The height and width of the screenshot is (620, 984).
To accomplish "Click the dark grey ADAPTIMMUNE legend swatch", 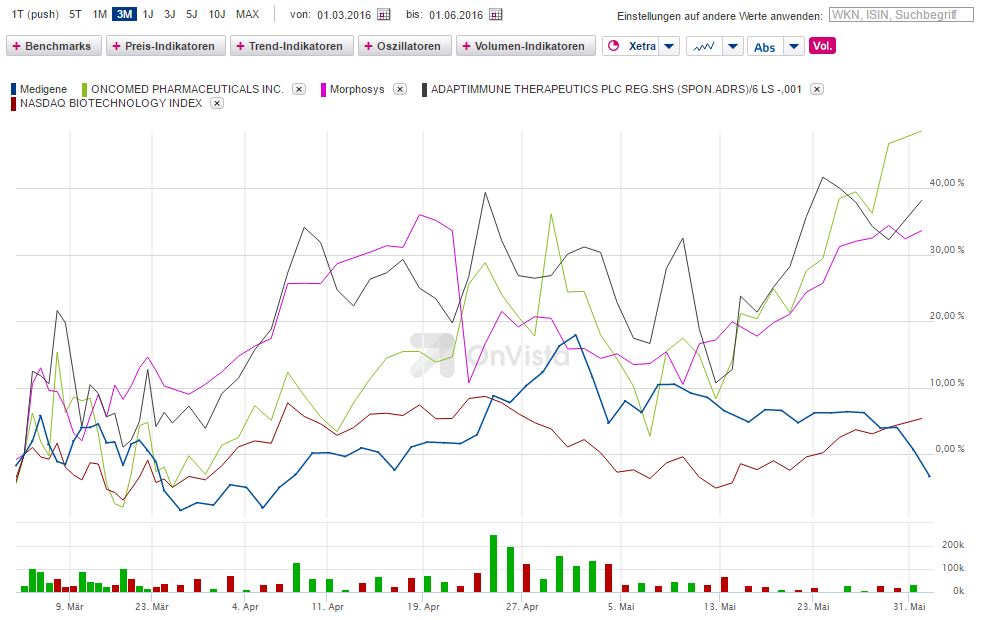I will (x=425, y=89).
